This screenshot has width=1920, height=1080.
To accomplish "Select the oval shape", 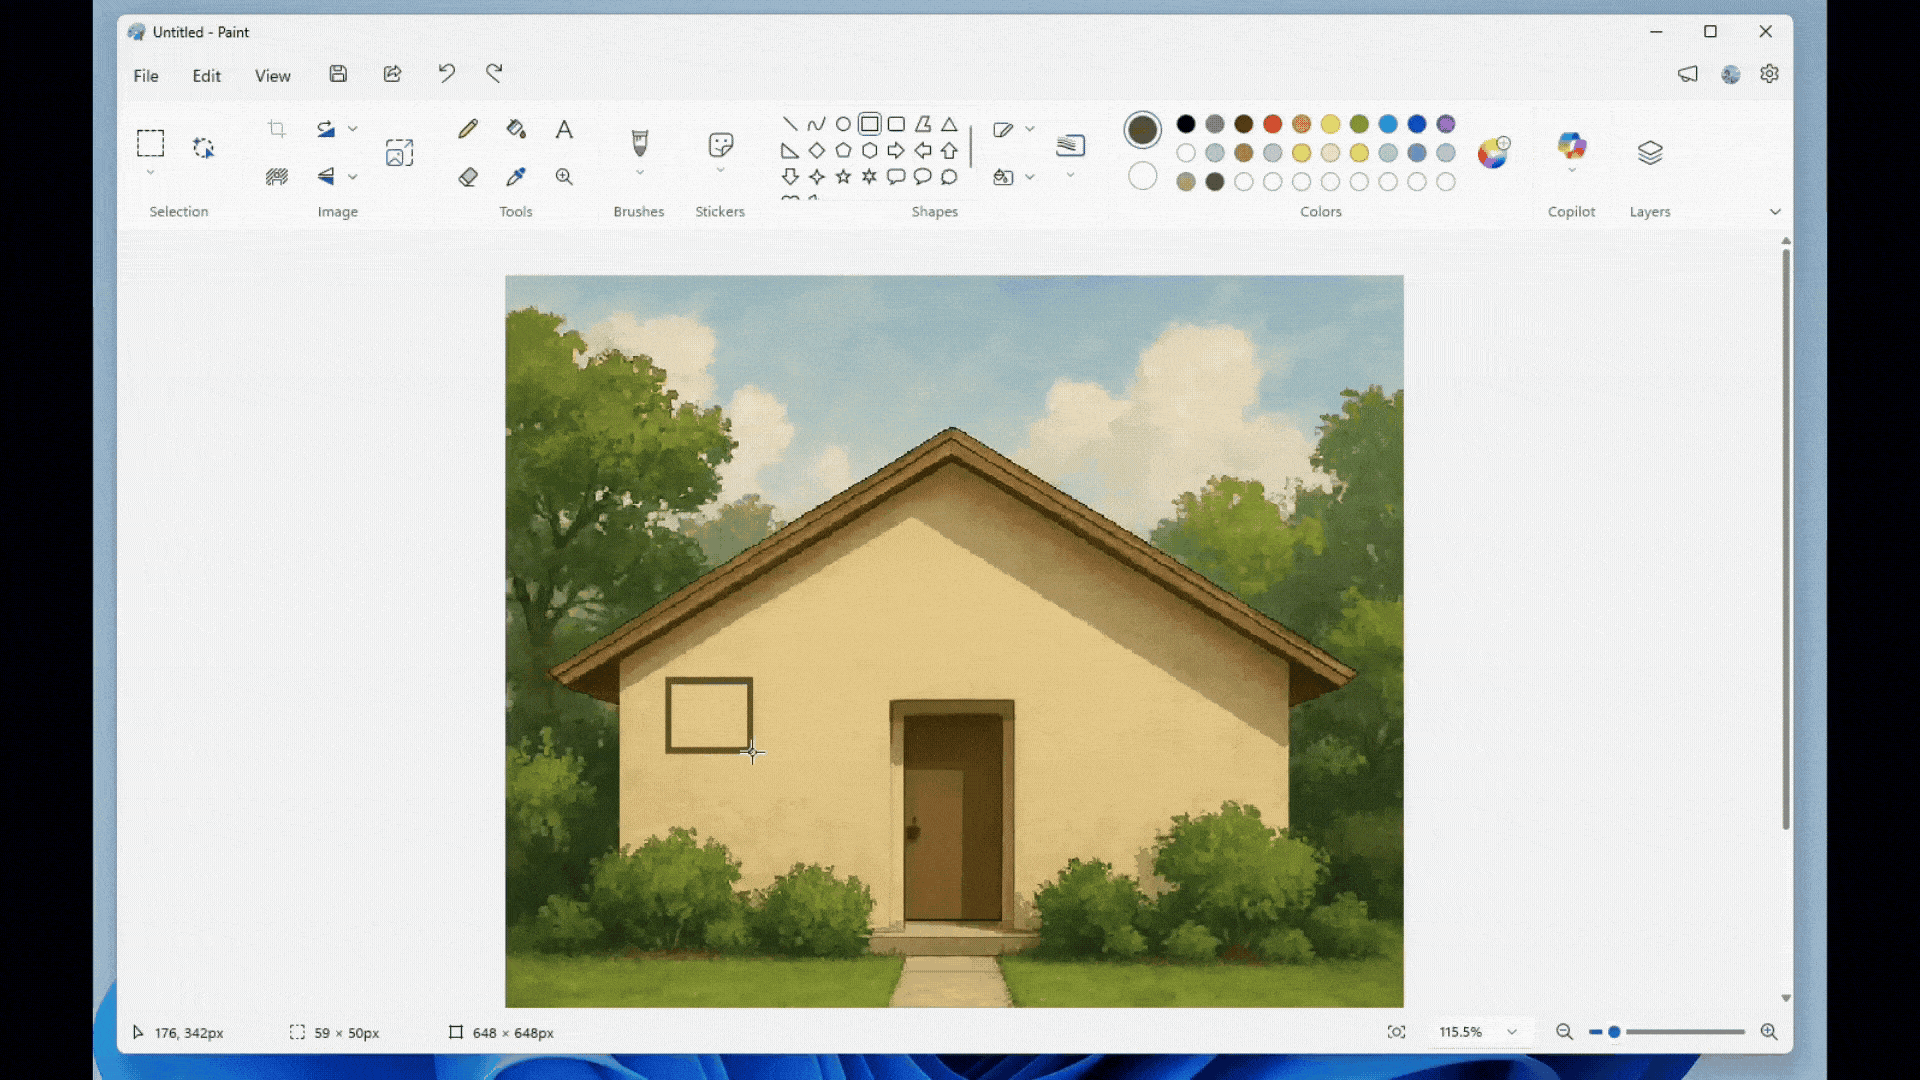I will (843, 123).
